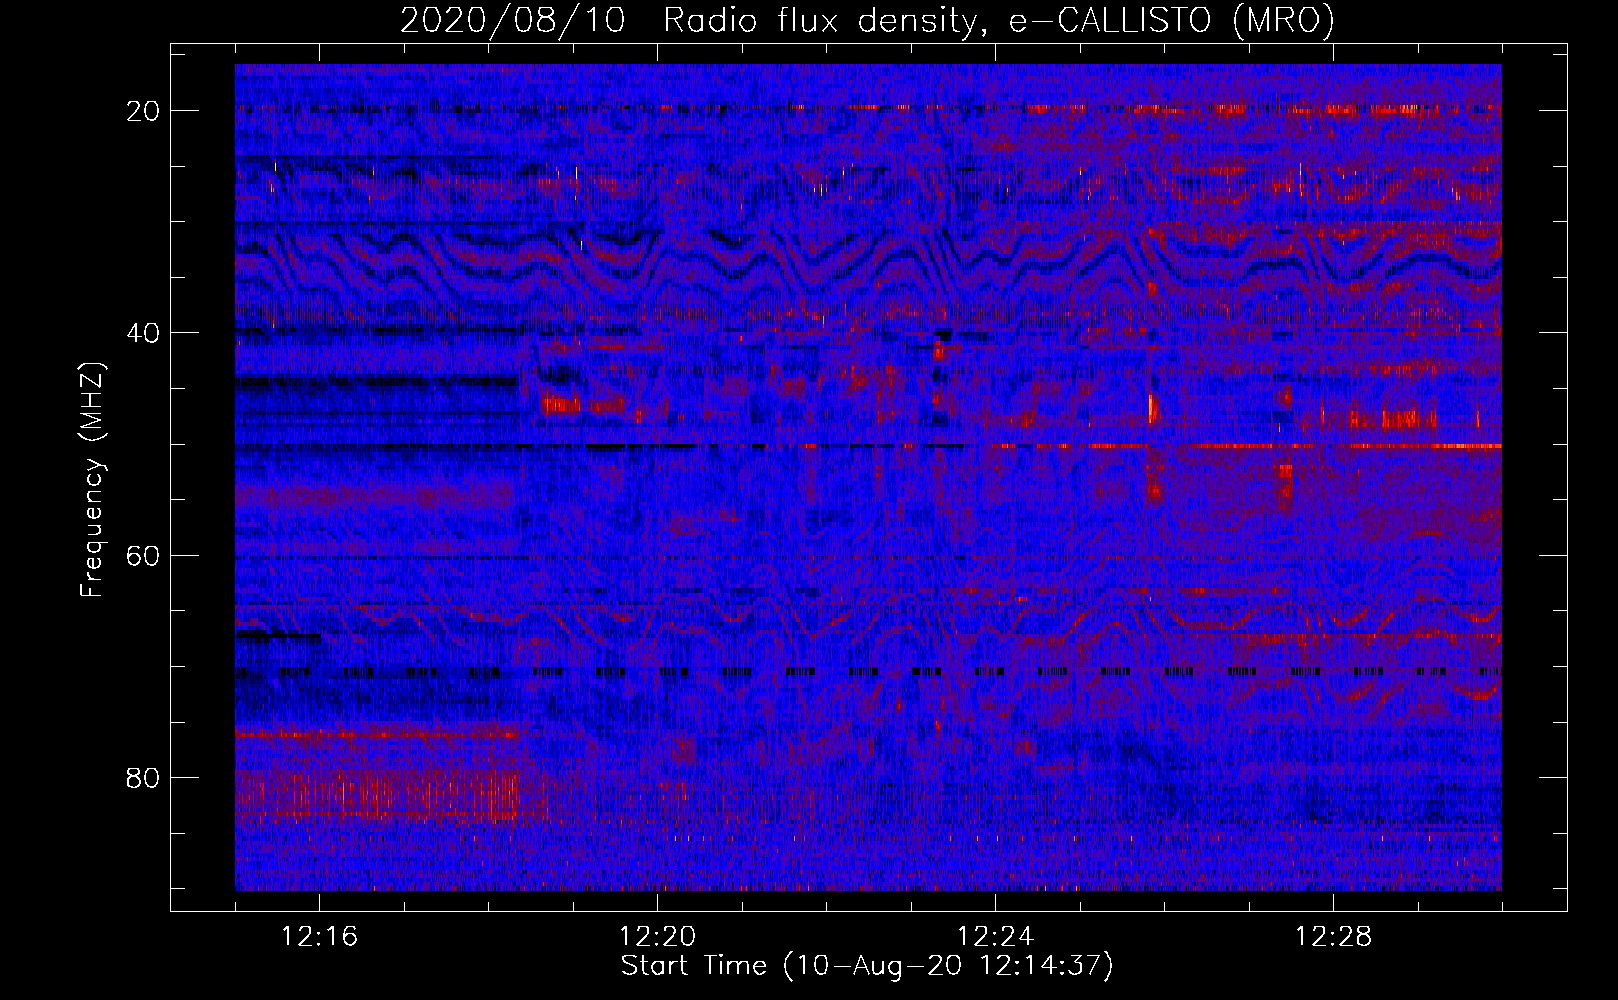Click the 'Start Time (10-Aug-20 12:14:37)' label
1618x1000 pixels.
[x=867, y=966]
